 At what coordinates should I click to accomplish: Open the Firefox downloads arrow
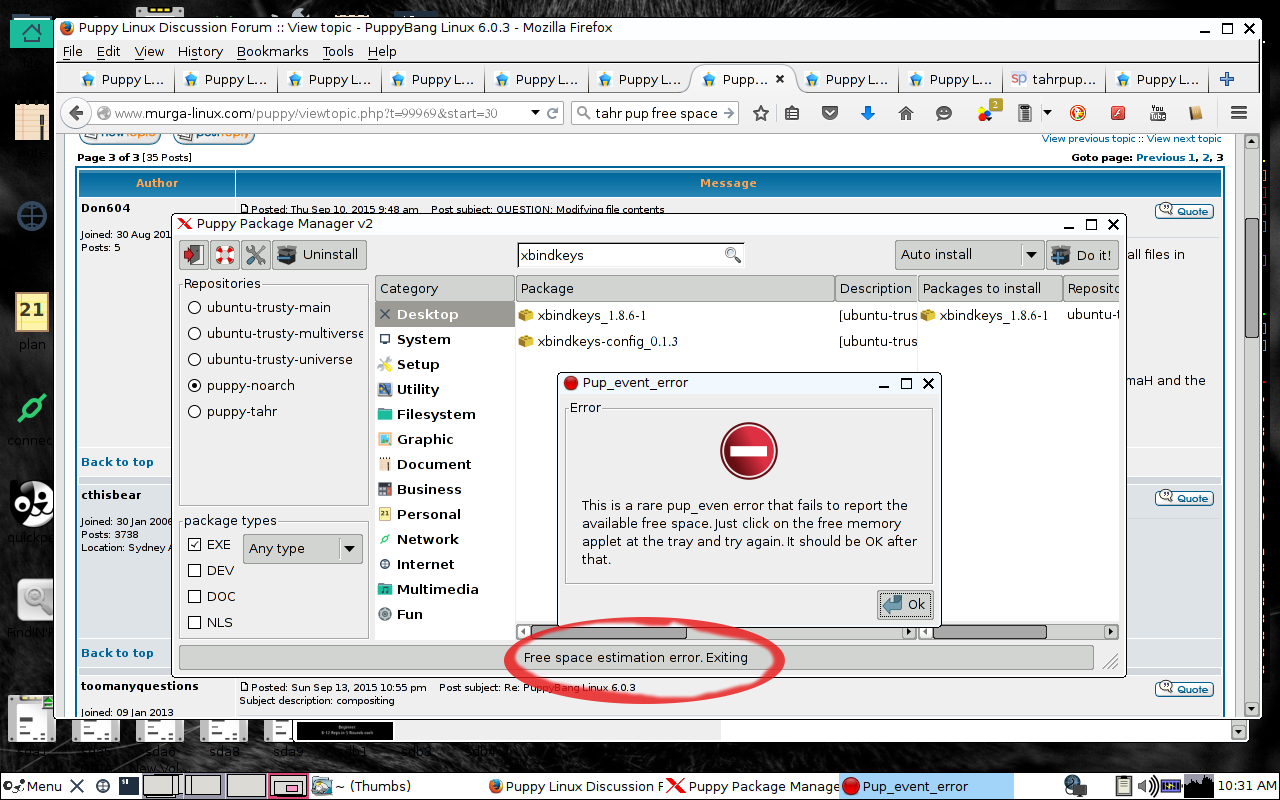(868, 113)
